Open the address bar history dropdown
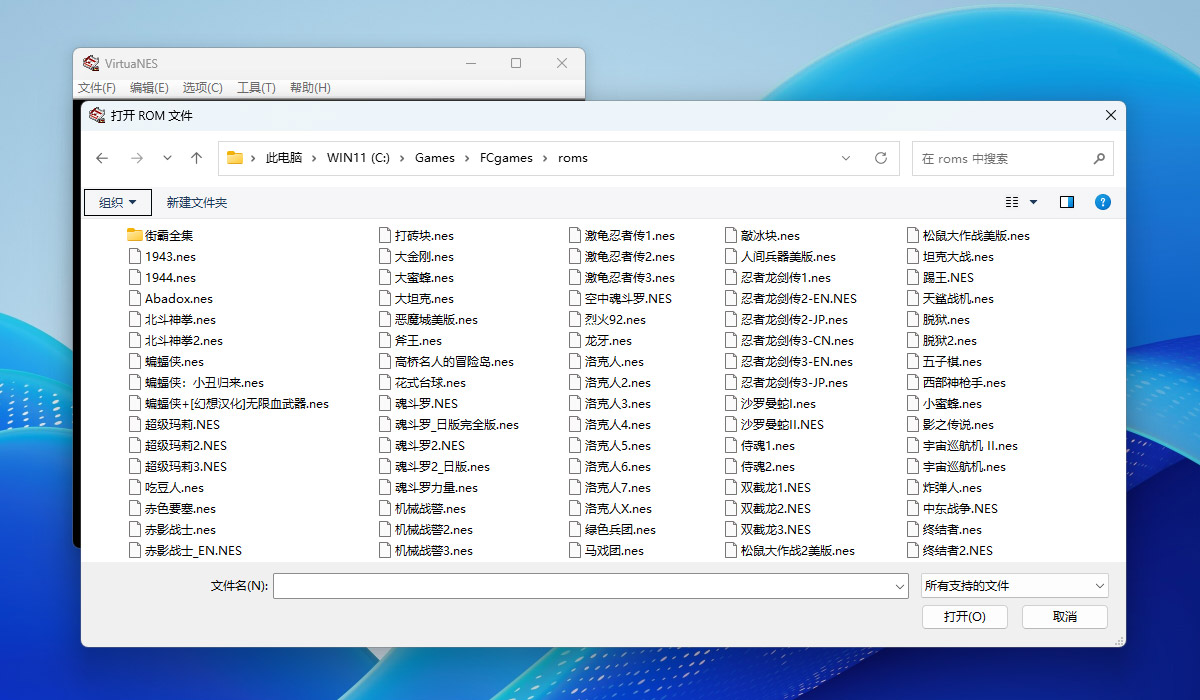The width and height of the screenshot is (1200, 700). coord(846,158)
